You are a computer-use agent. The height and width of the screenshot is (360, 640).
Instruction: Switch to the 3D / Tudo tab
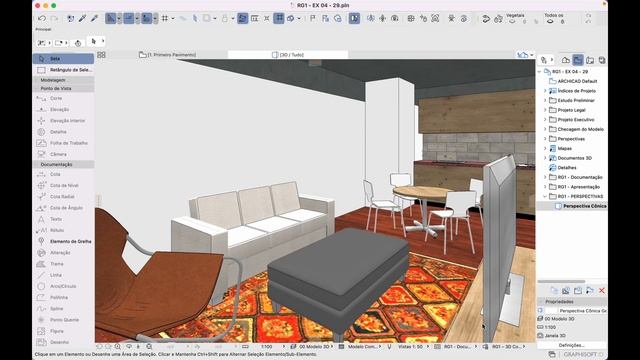288,55
